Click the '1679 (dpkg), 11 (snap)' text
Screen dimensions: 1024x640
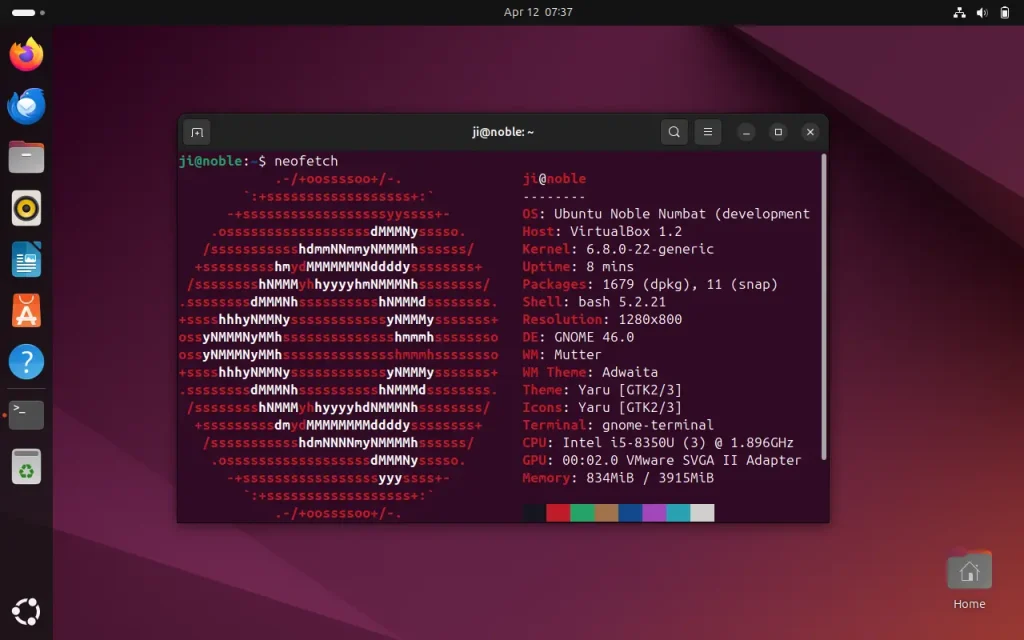point(690,285)
